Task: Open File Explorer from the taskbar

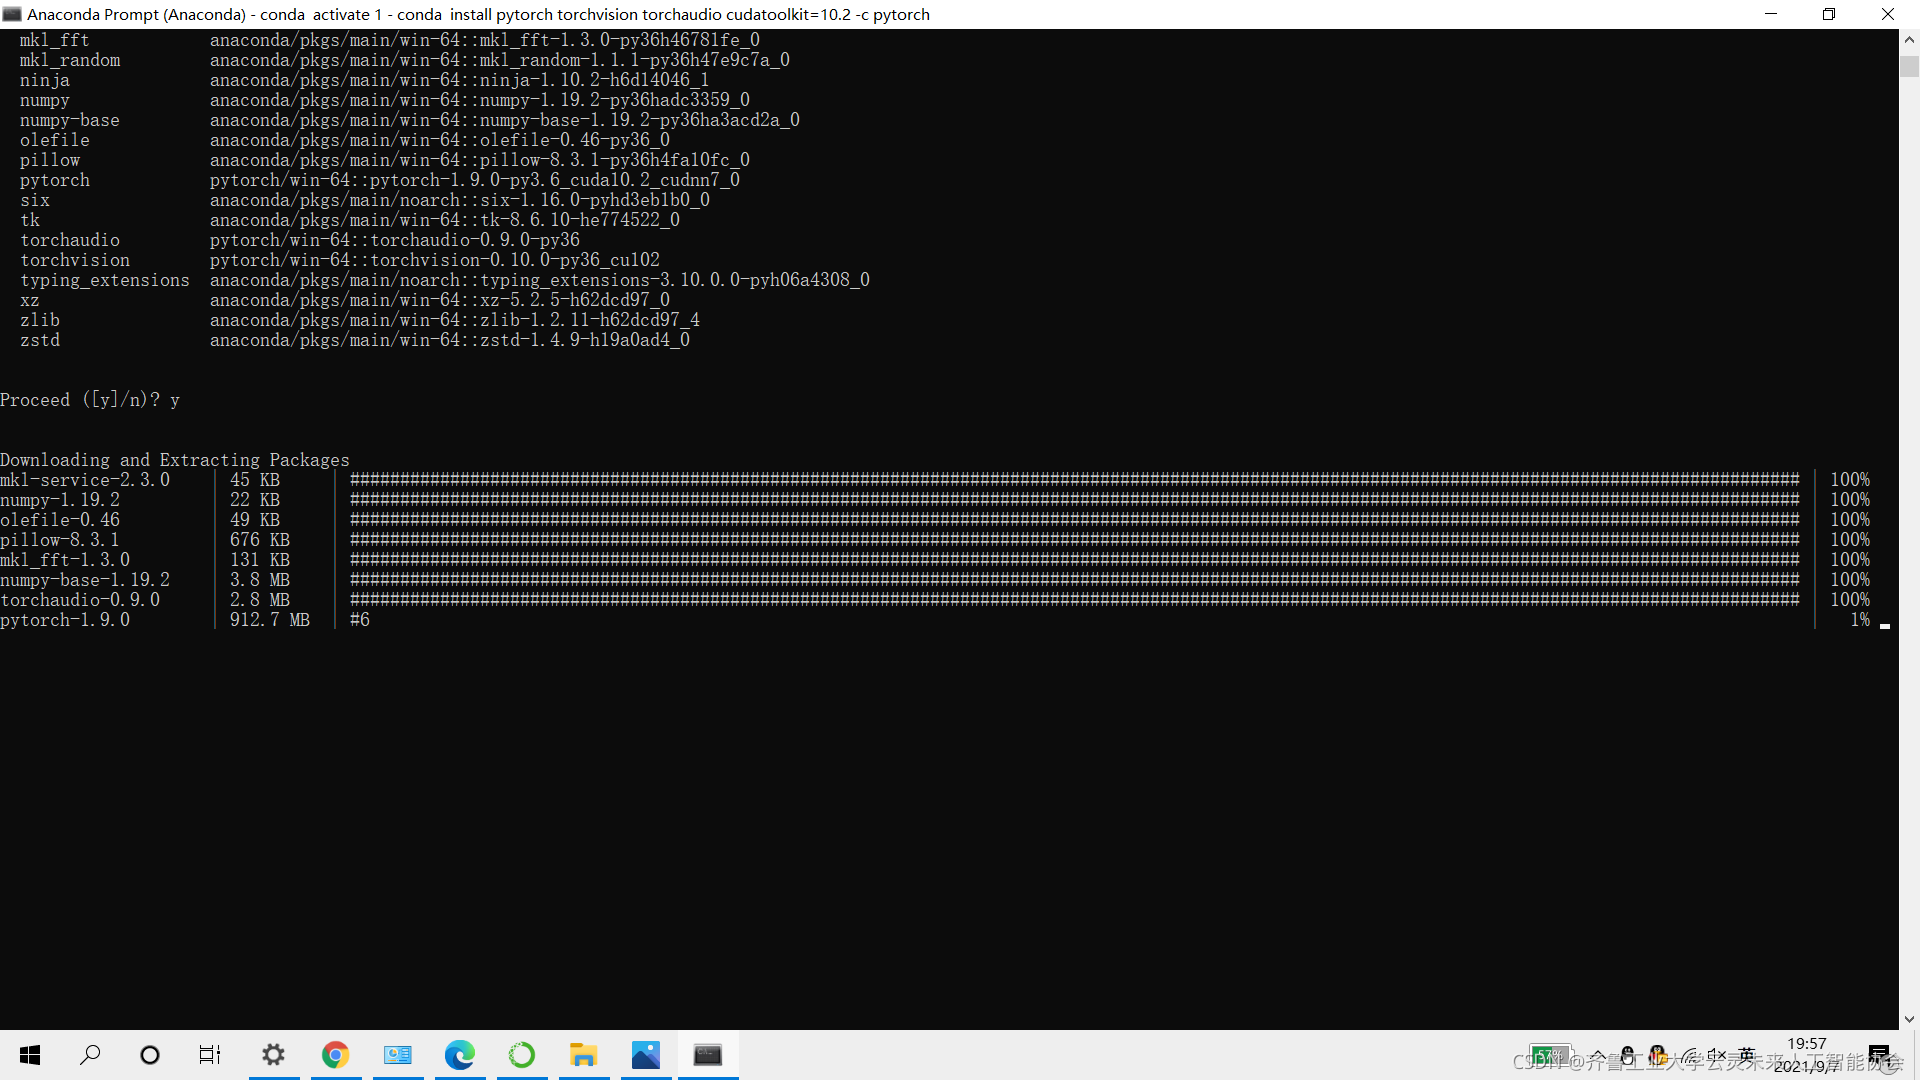Action: click(x=583, y=1055)
